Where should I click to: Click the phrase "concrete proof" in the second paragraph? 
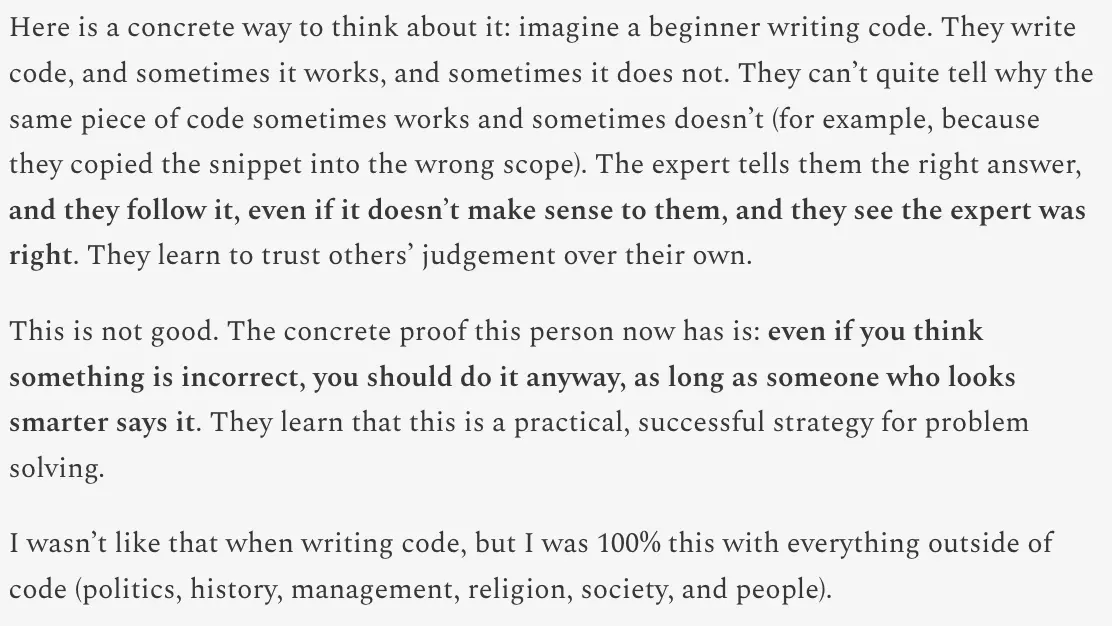tap(340, 332)
